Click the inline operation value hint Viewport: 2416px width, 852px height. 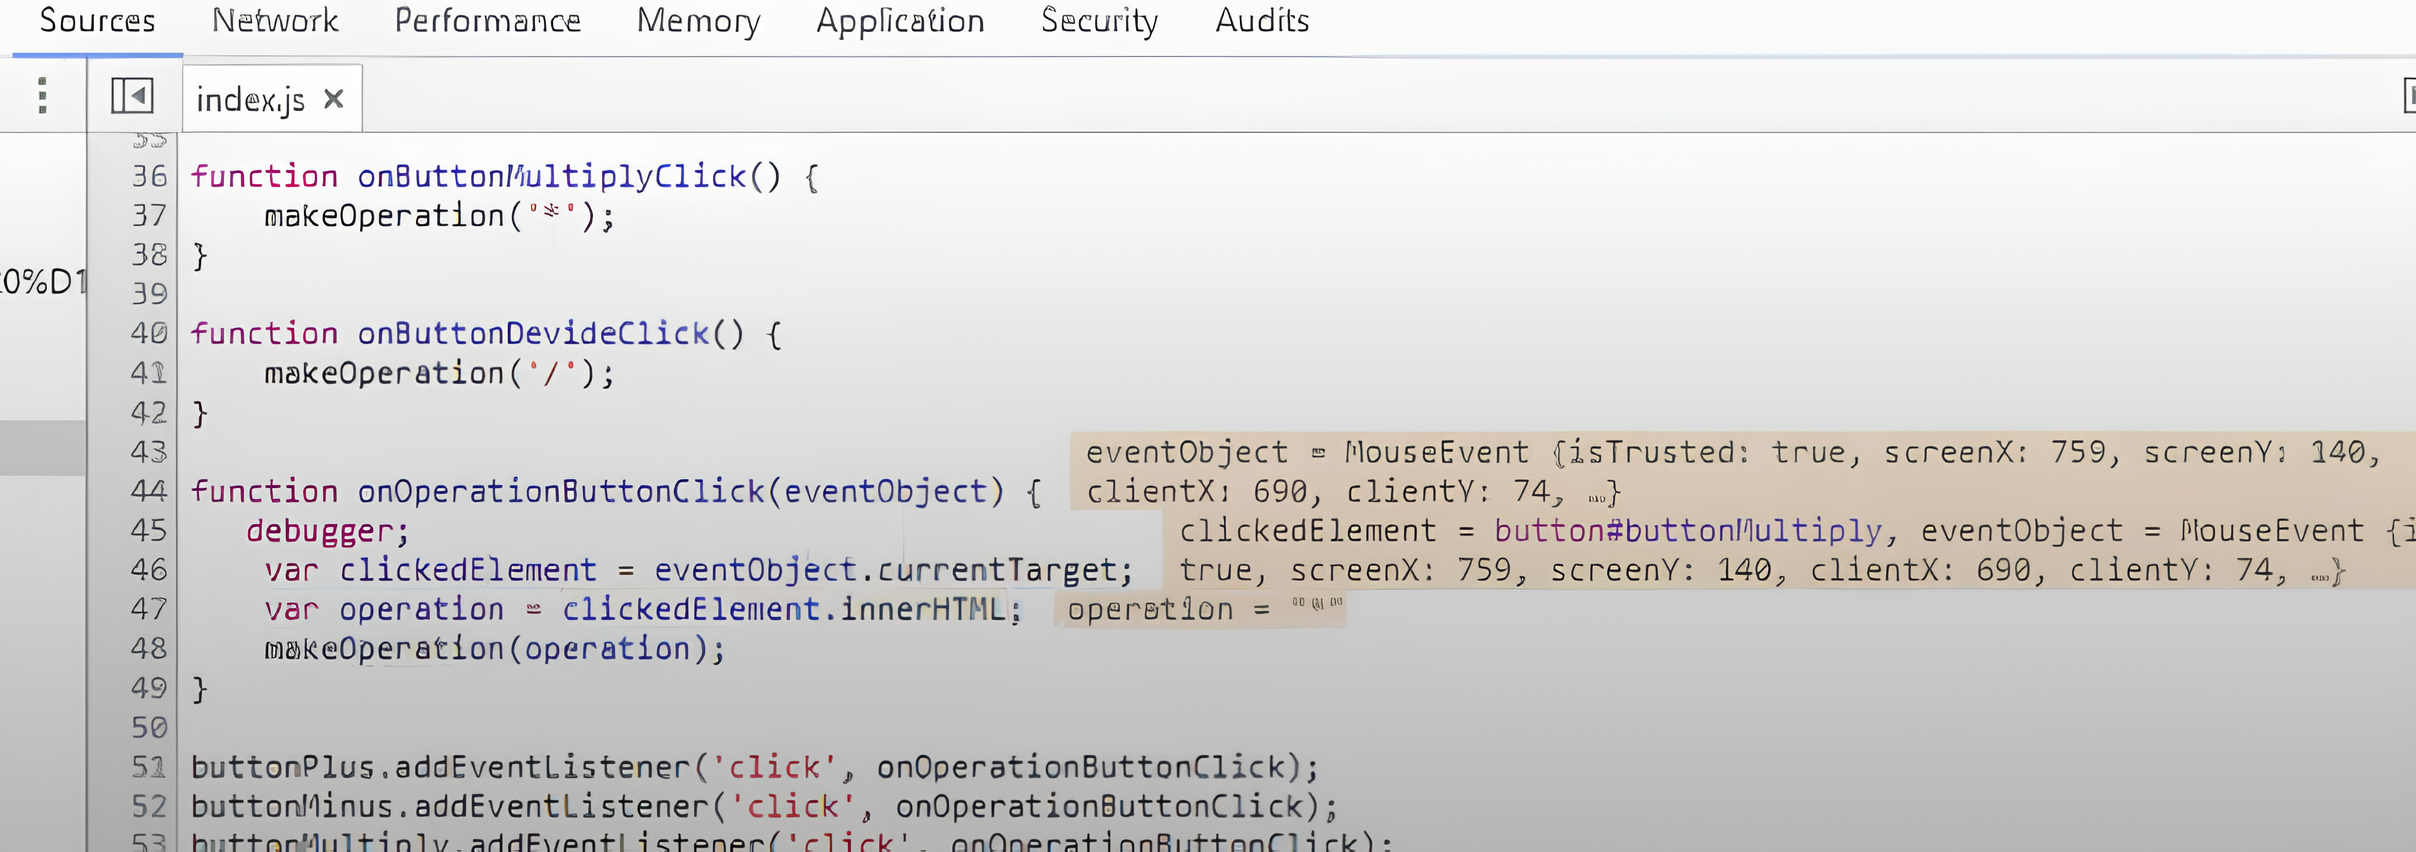[x=1200, y=609]
